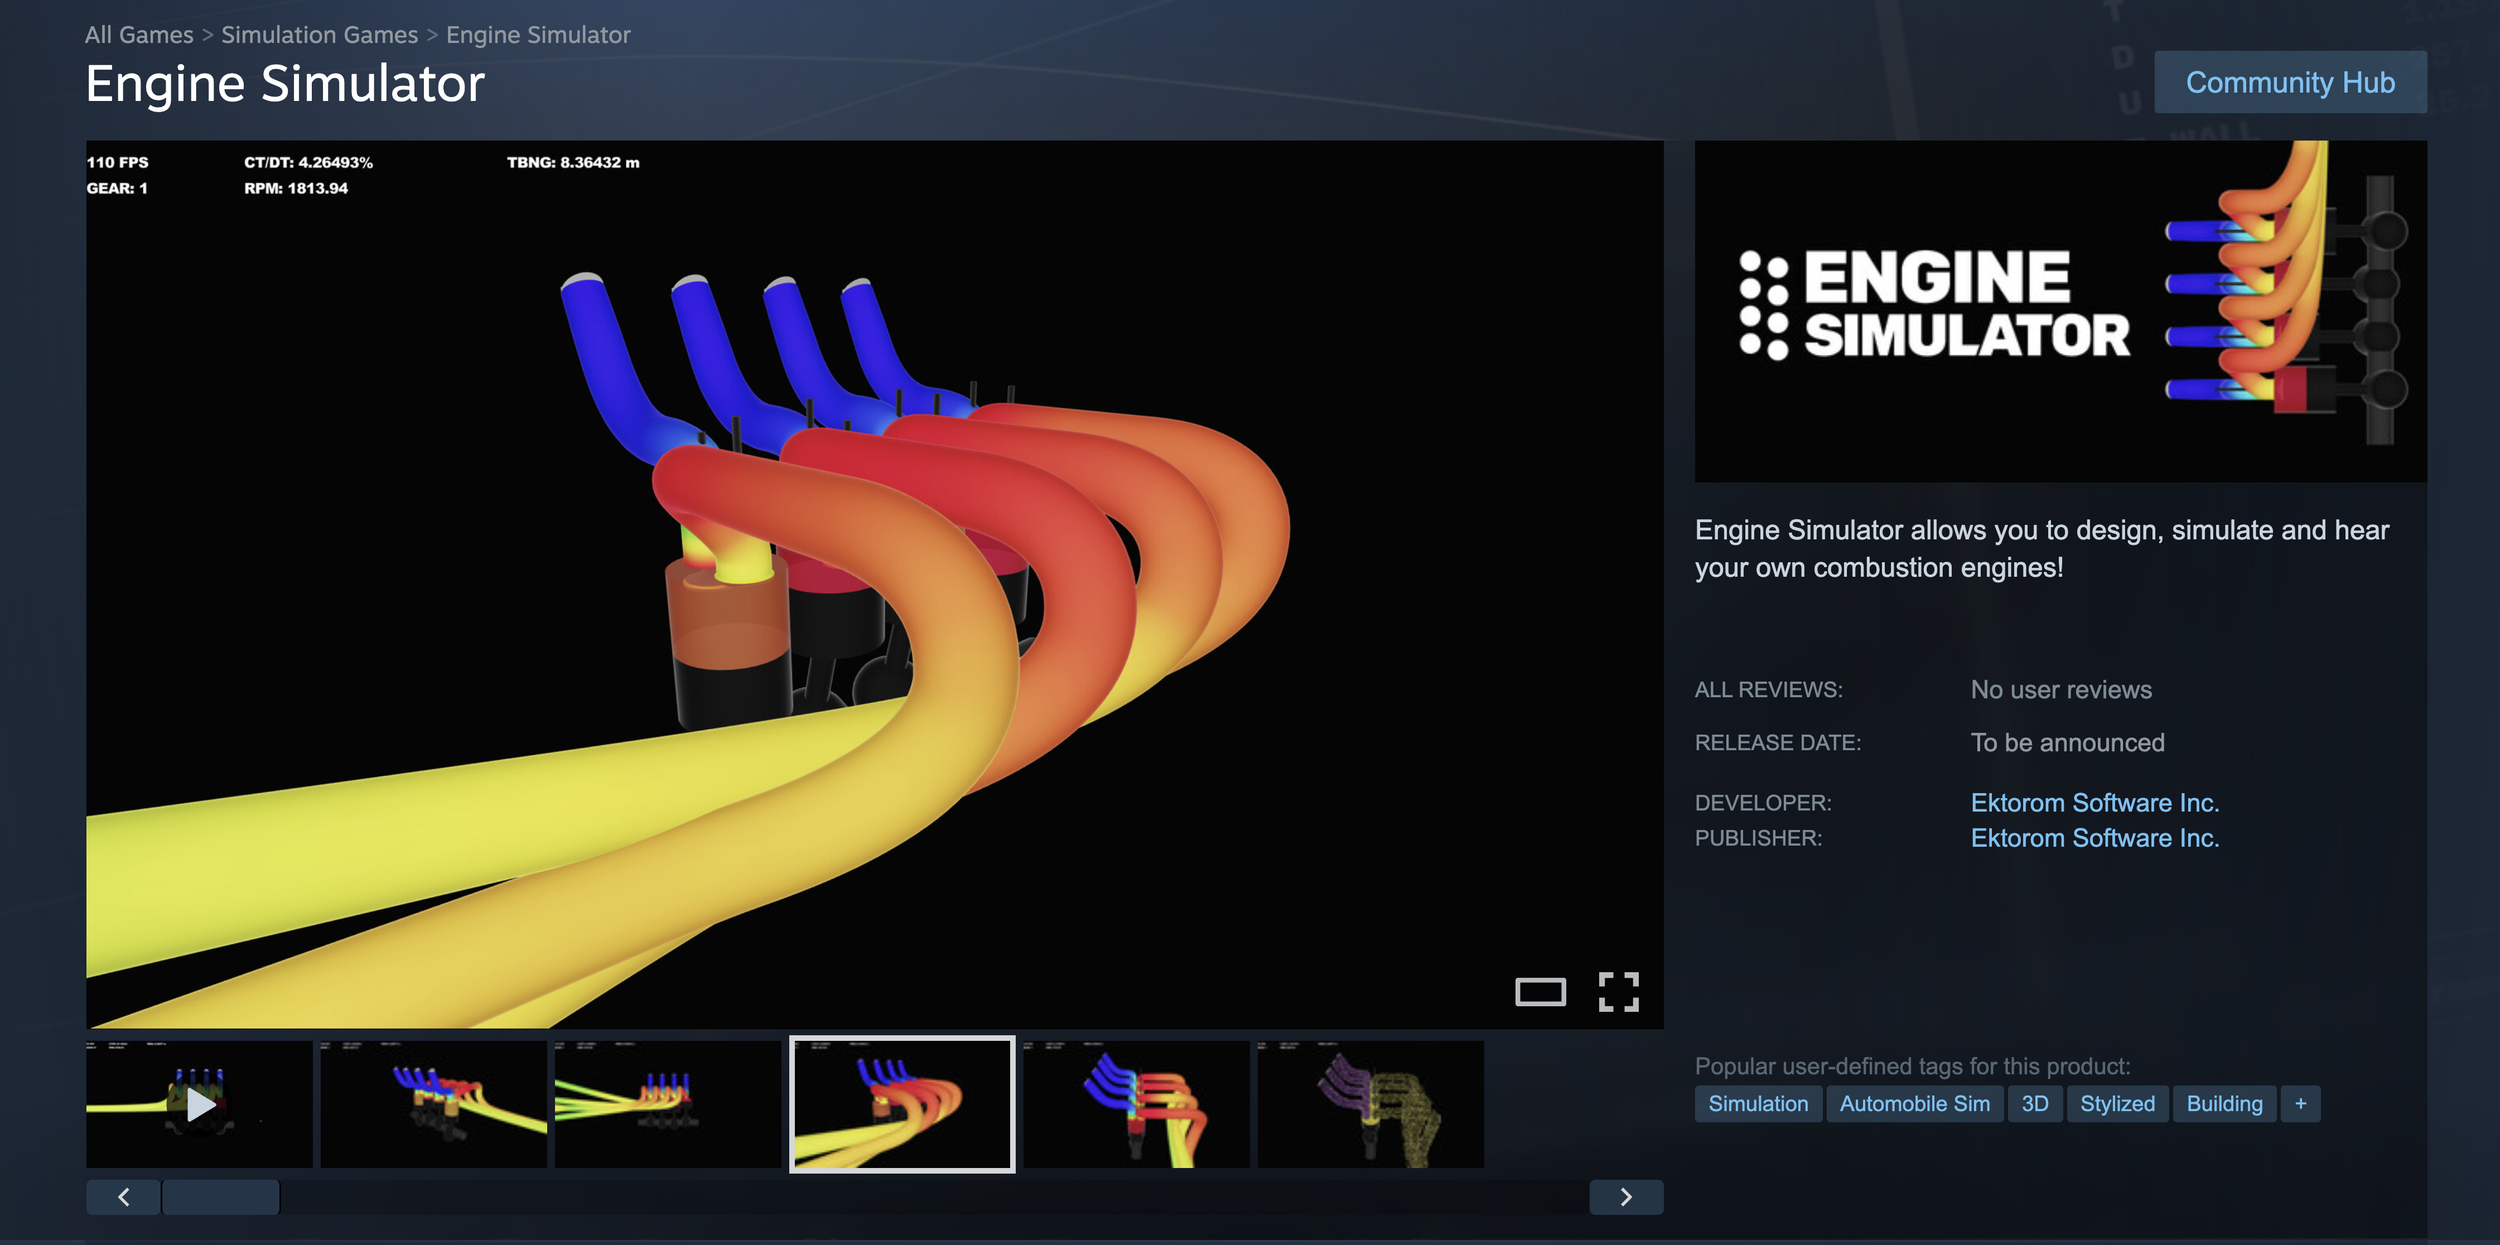
Task: Play the trailer video thumbnail
Action: [x=199, y=1104]
